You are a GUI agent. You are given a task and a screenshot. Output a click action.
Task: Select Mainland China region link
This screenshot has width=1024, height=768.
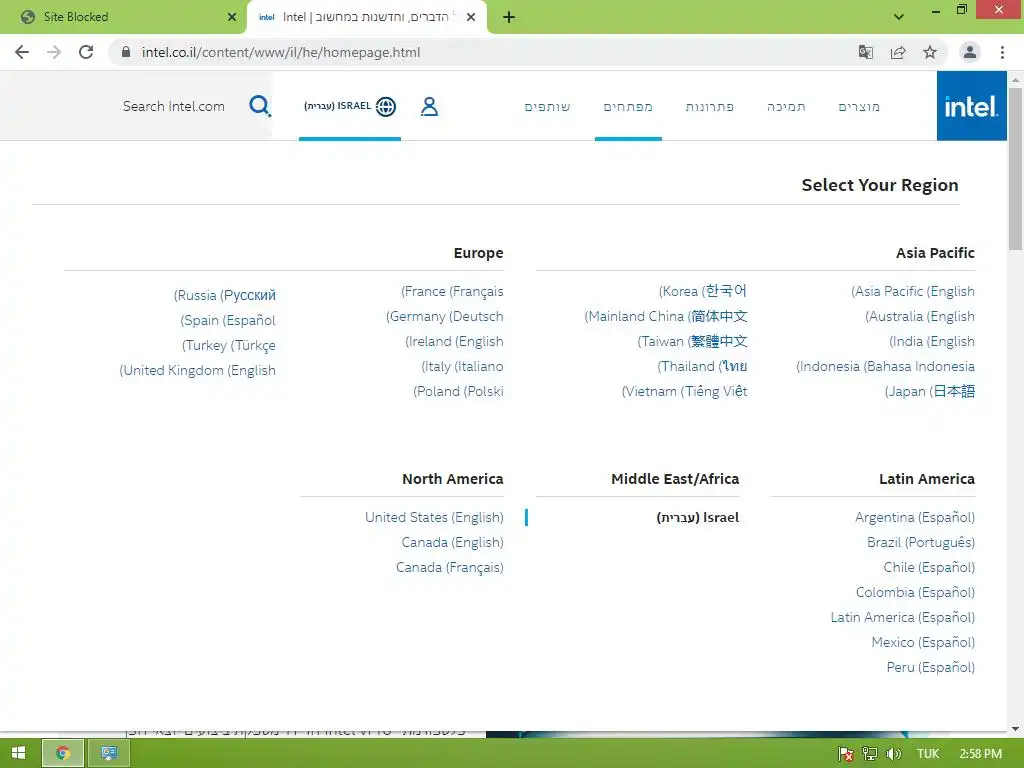(x=665, y=316)
